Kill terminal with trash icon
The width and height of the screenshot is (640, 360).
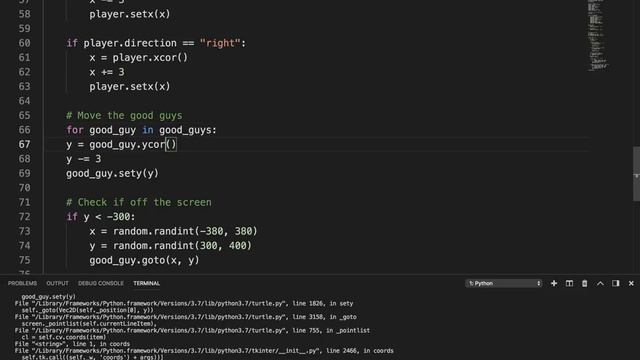[x=584, y=283]
